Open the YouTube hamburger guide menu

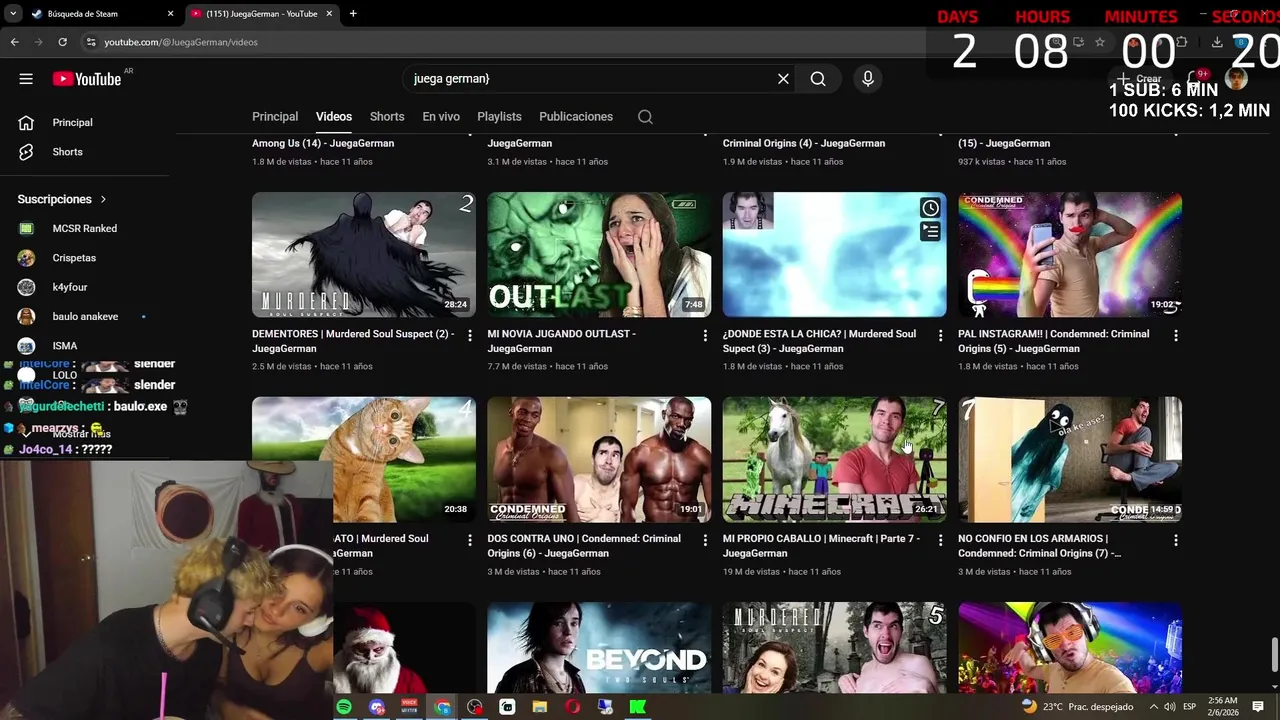point(26,79)
